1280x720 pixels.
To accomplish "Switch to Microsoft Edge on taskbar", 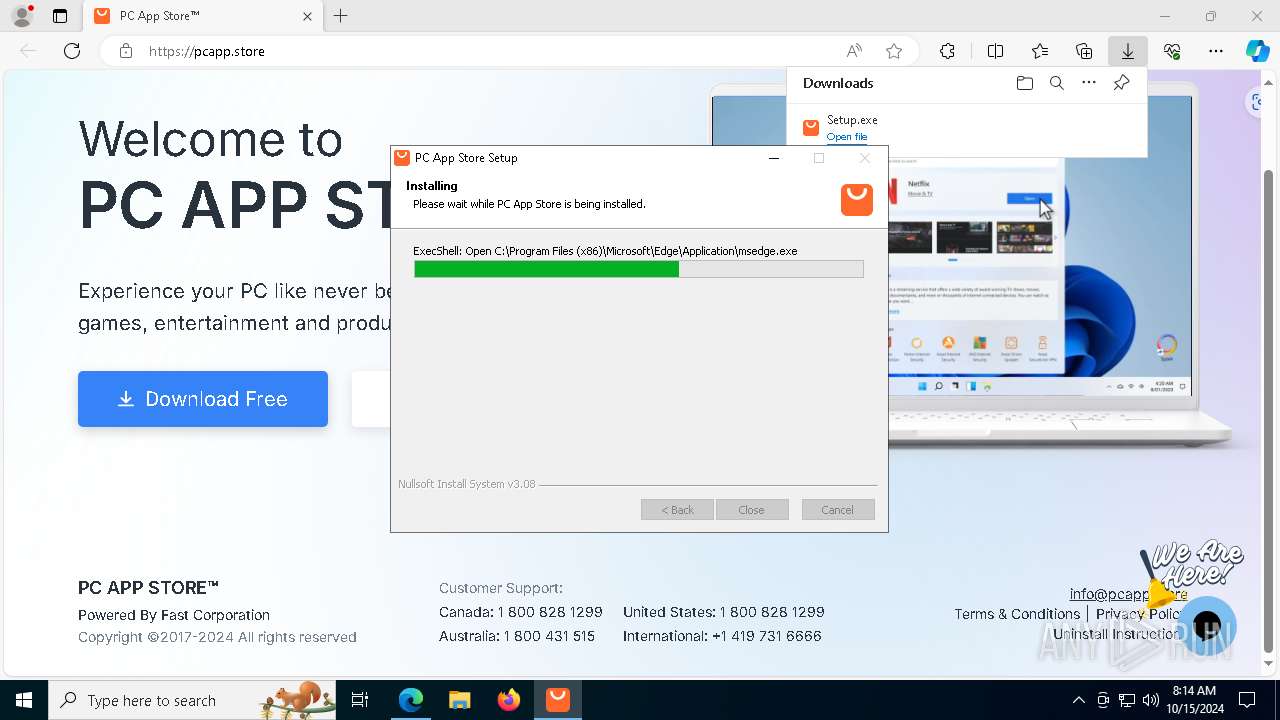I will tap(411, 700).
